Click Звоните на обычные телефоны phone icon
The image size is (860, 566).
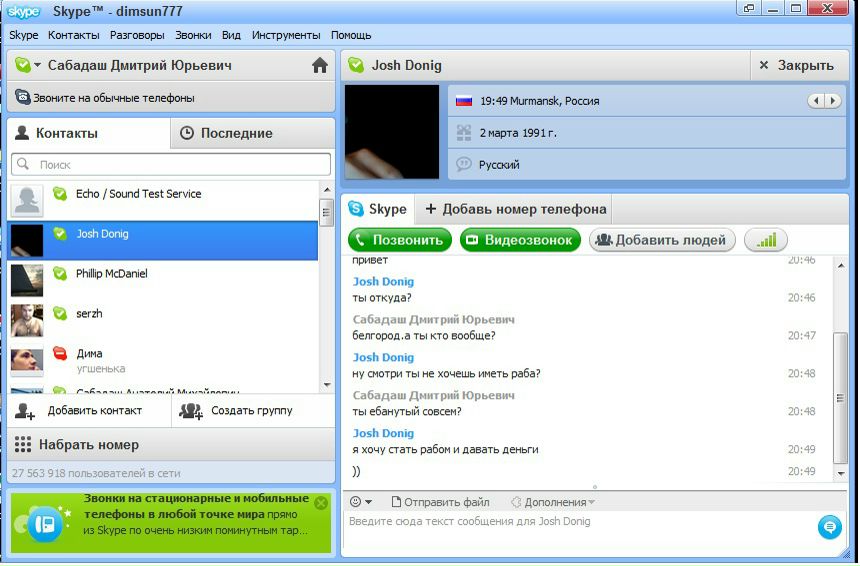pos(22,98)
